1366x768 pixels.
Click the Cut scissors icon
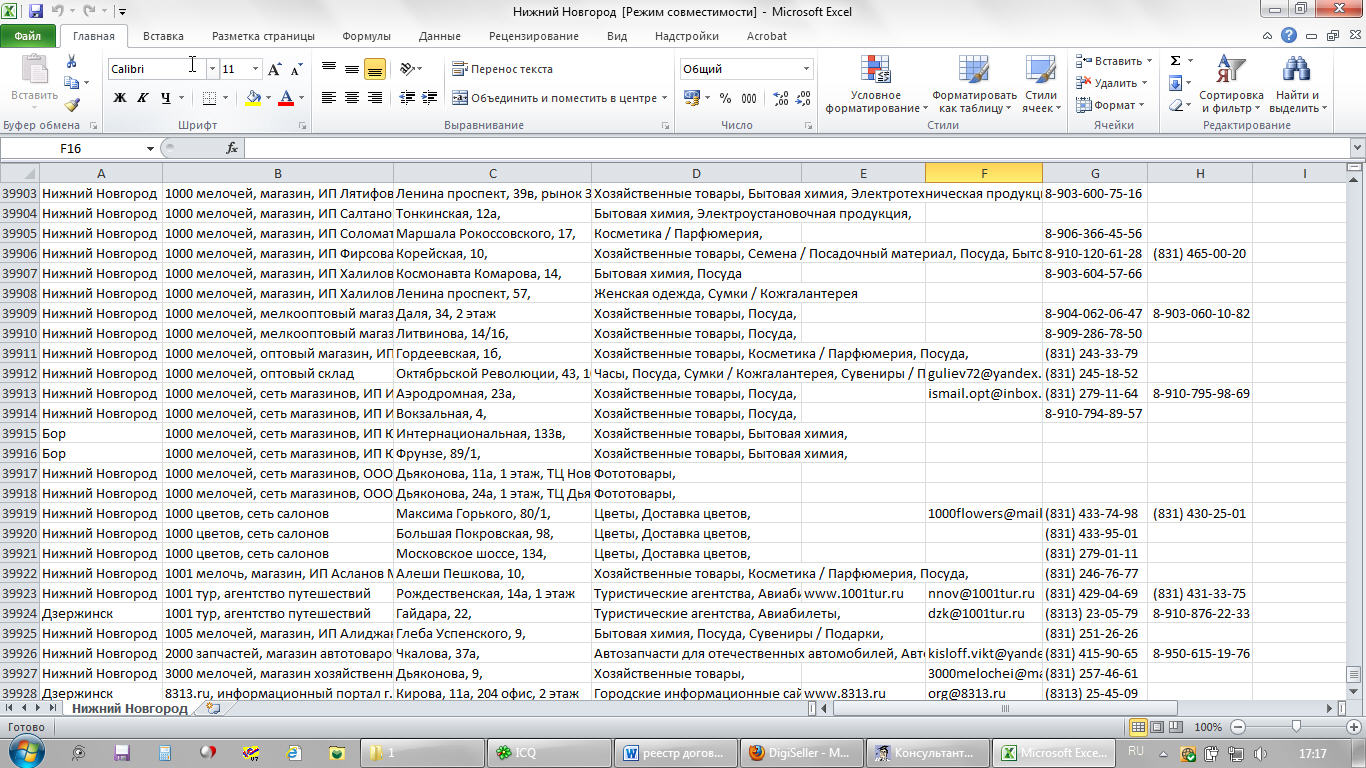72,61
